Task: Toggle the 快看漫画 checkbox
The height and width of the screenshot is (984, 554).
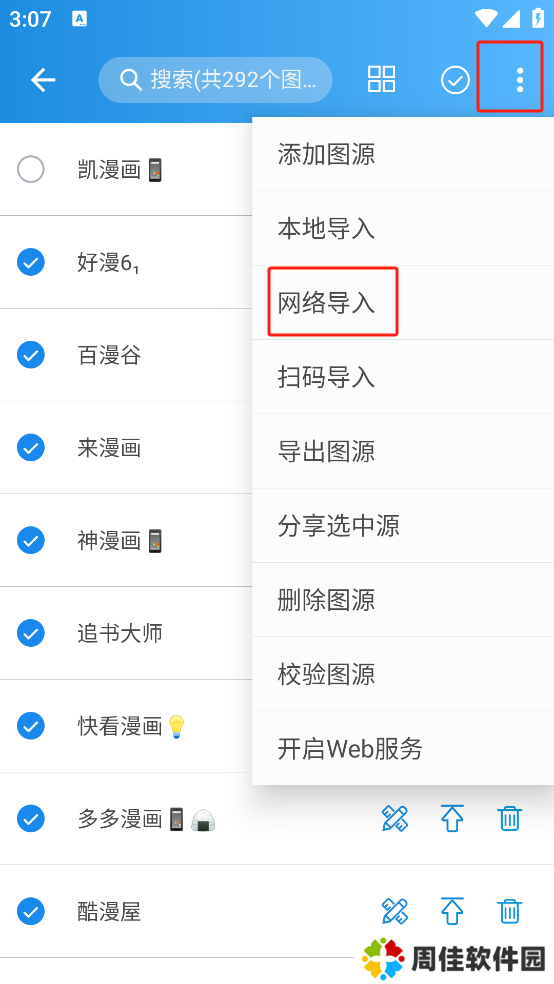Action: (31, 726)
